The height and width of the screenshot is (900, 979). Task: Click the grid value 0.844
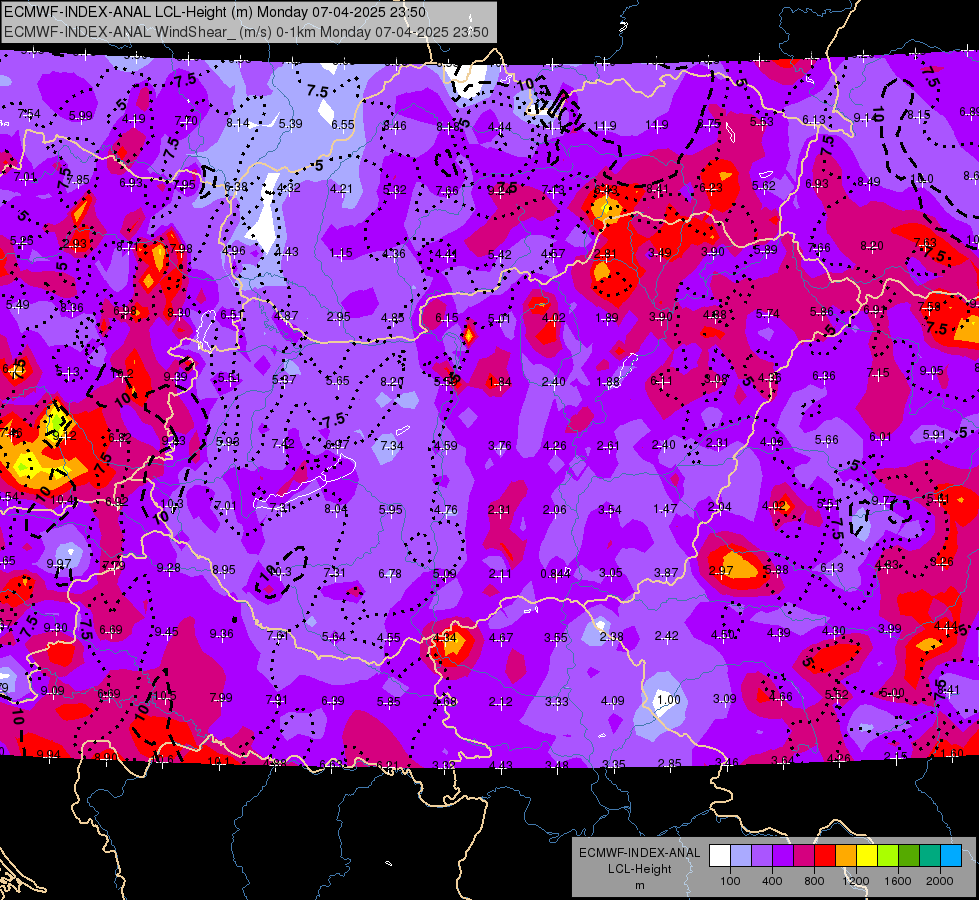tap(555, 573)
